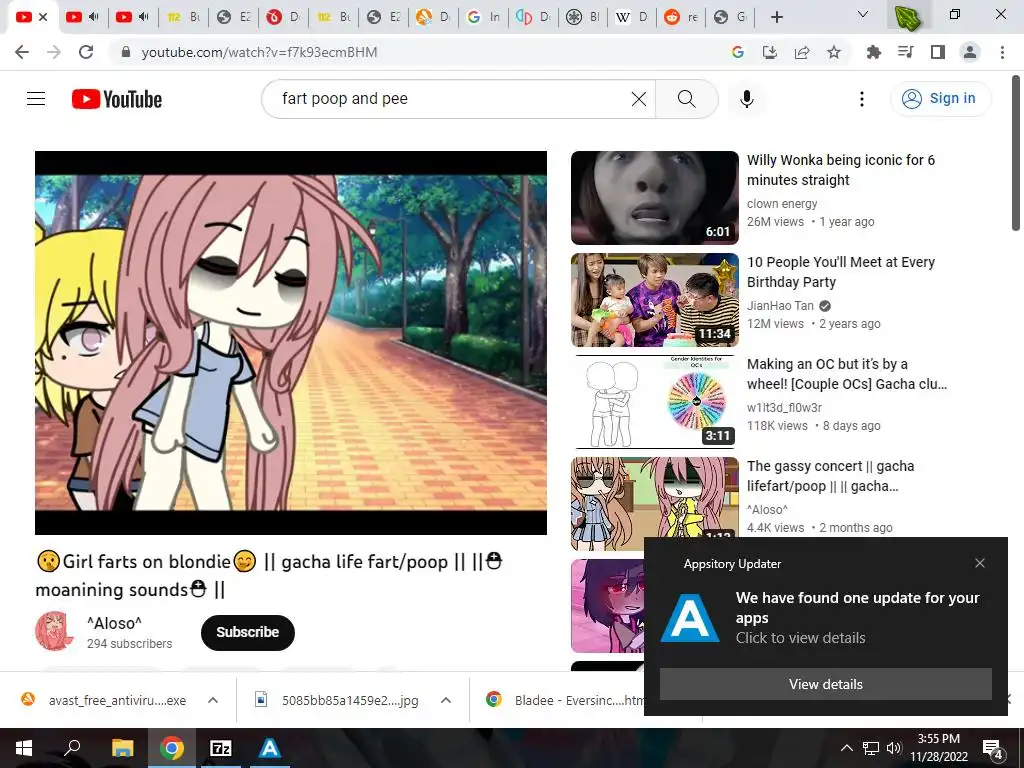Image resolution: width=1024 pixels, height=768 pixels.
Task: Open the Chrome taskbar icon
Action: click(171, 748)
